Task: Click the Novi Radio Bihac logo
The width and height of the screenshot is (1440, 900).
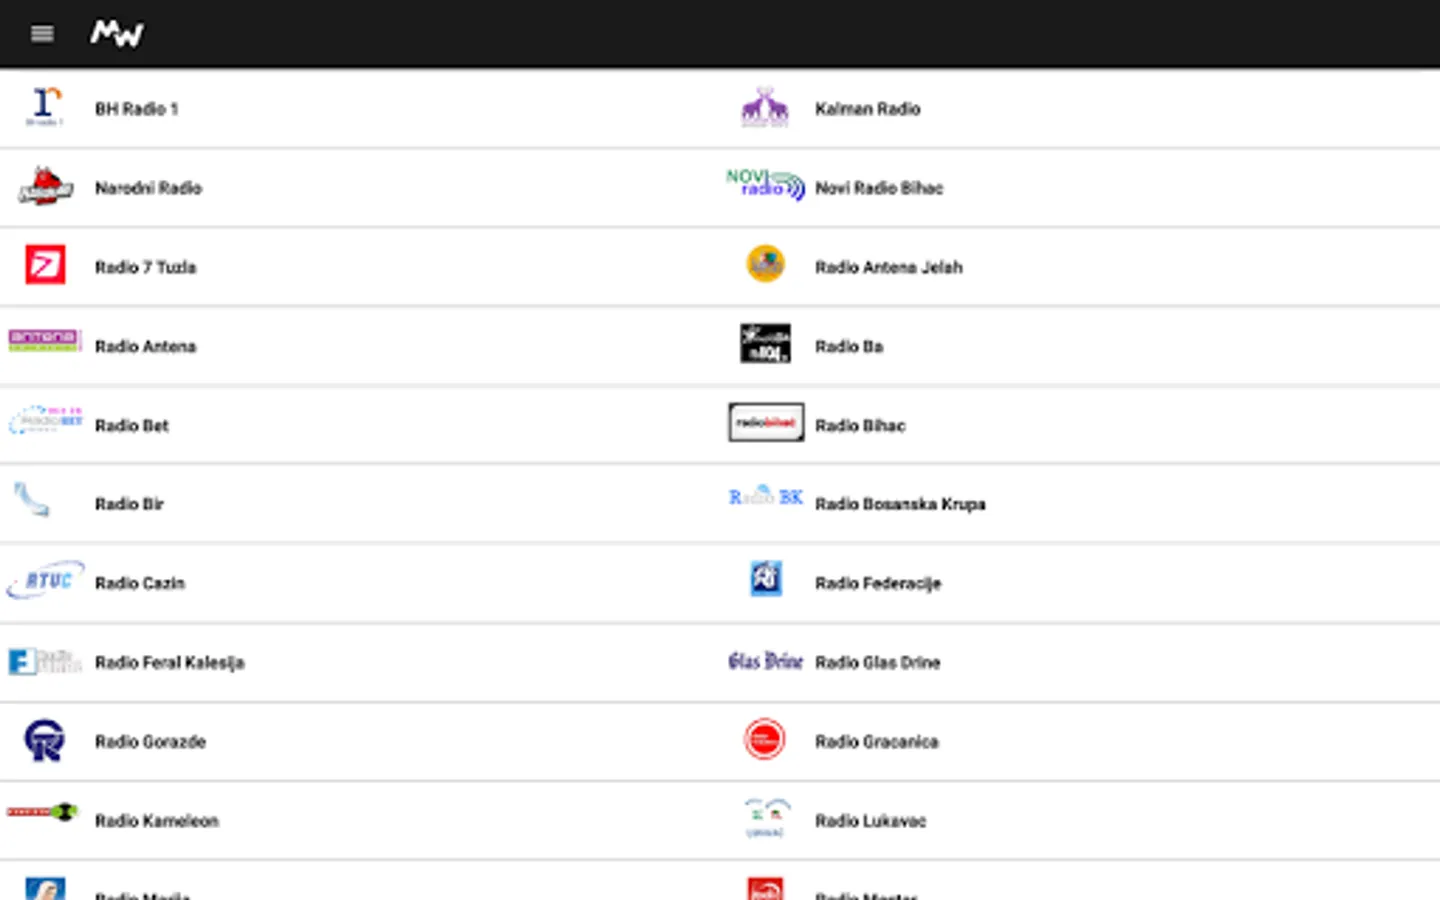Action: (x=765, y=184)
